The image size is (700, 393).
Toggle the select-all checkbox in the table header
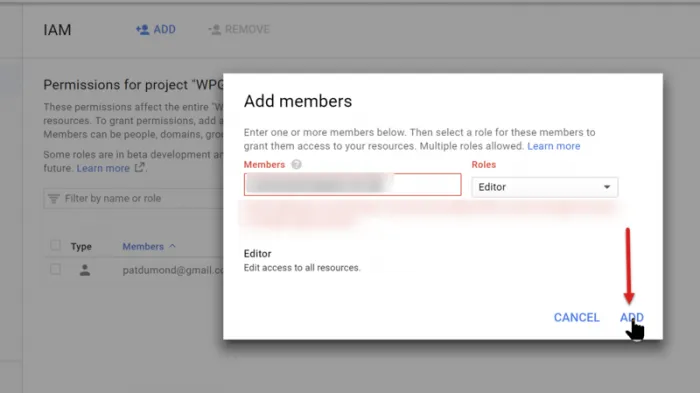point(55,246)
